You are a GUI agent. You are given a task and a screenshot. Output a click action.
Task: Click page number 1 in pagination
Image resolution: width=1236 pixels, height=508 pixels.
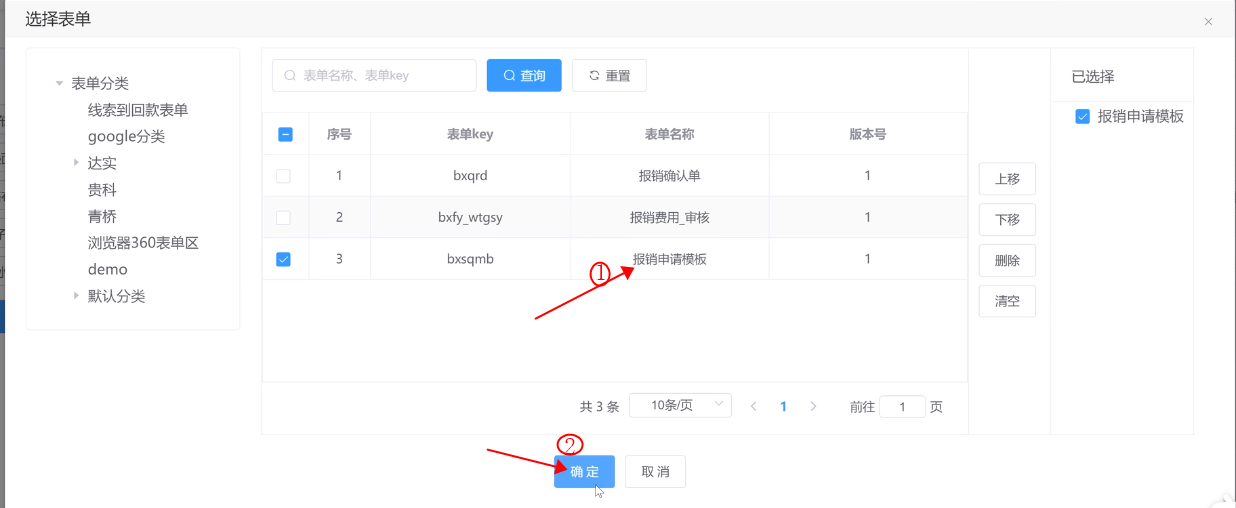pyautogui.click(x=784, y=406)
